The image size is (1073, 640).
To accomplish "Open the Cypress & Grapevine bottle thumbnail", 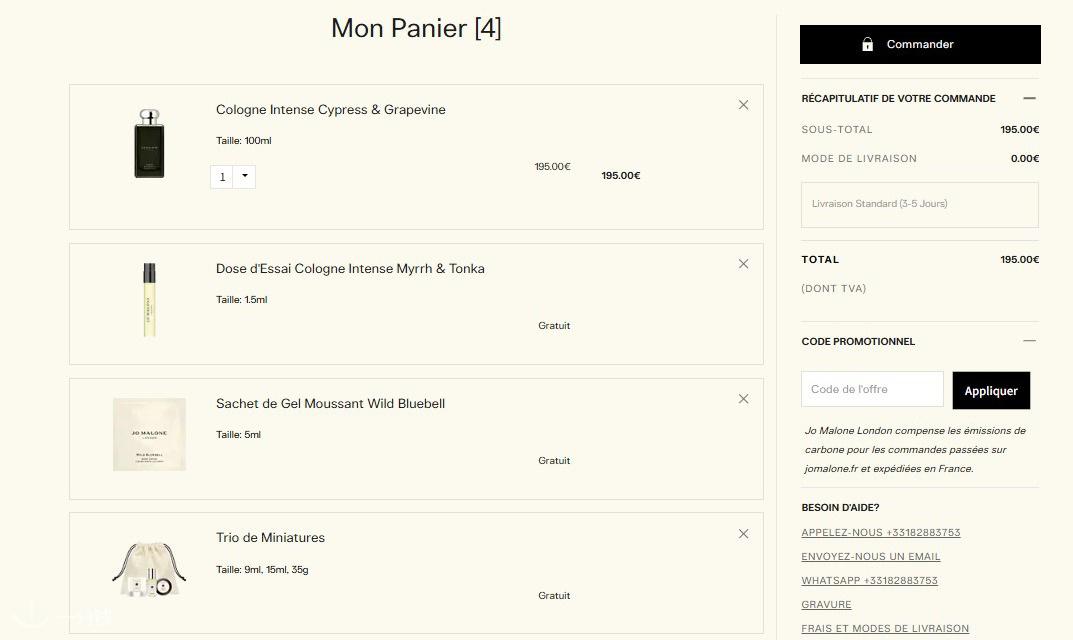I will click(x=149, y=143).
